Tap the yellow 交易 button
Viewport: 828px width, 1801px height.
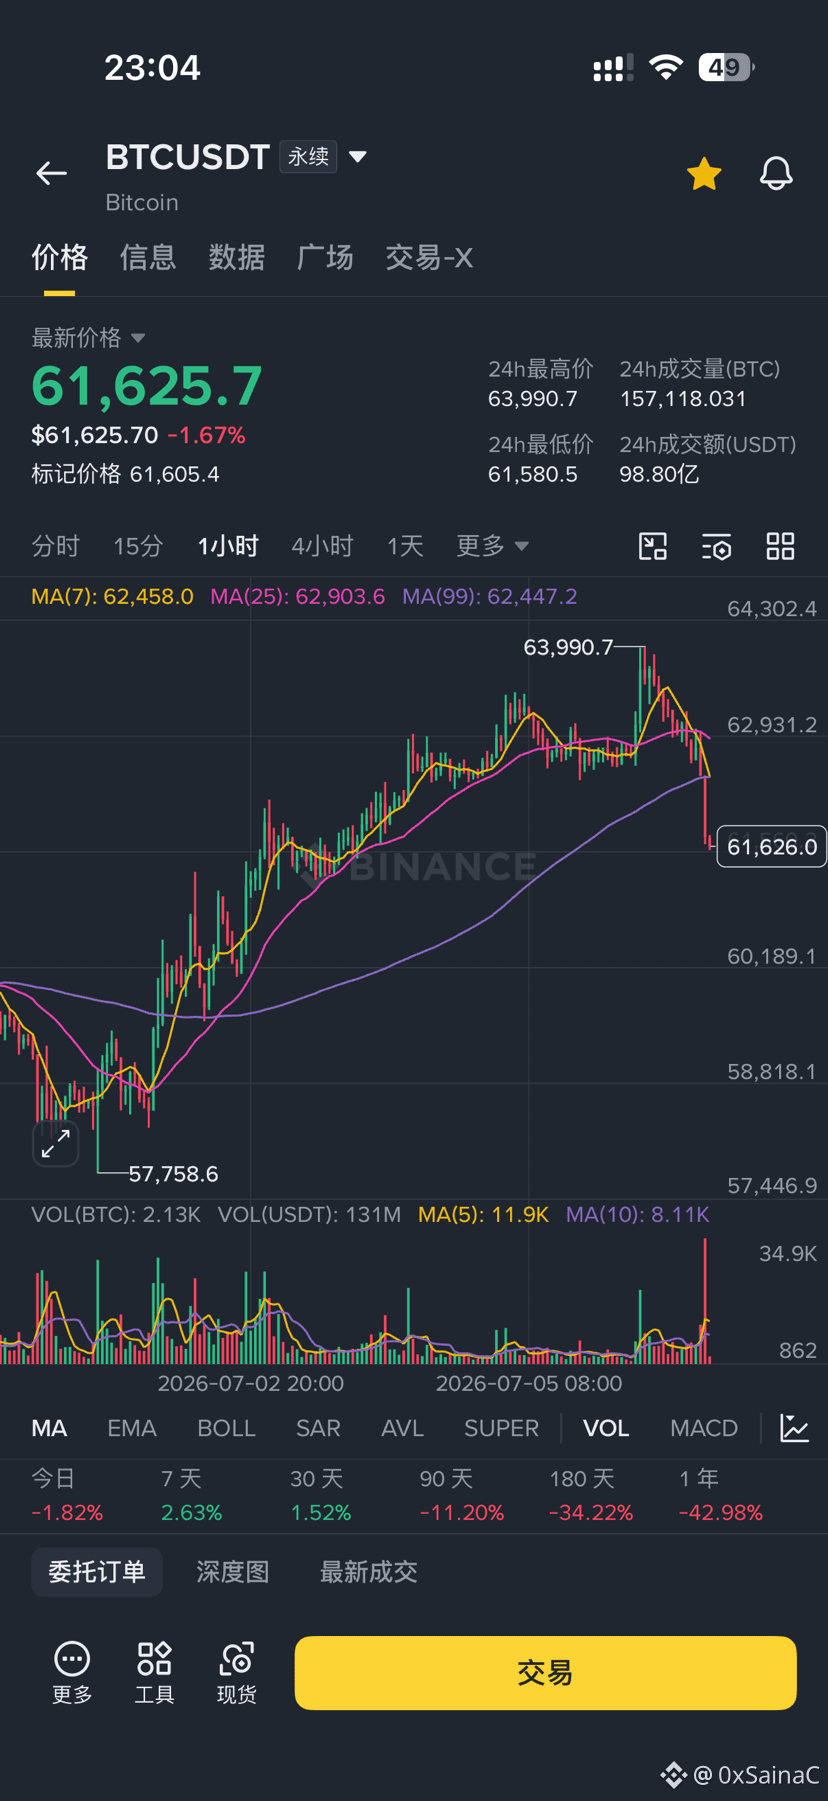coord(545,1673)
